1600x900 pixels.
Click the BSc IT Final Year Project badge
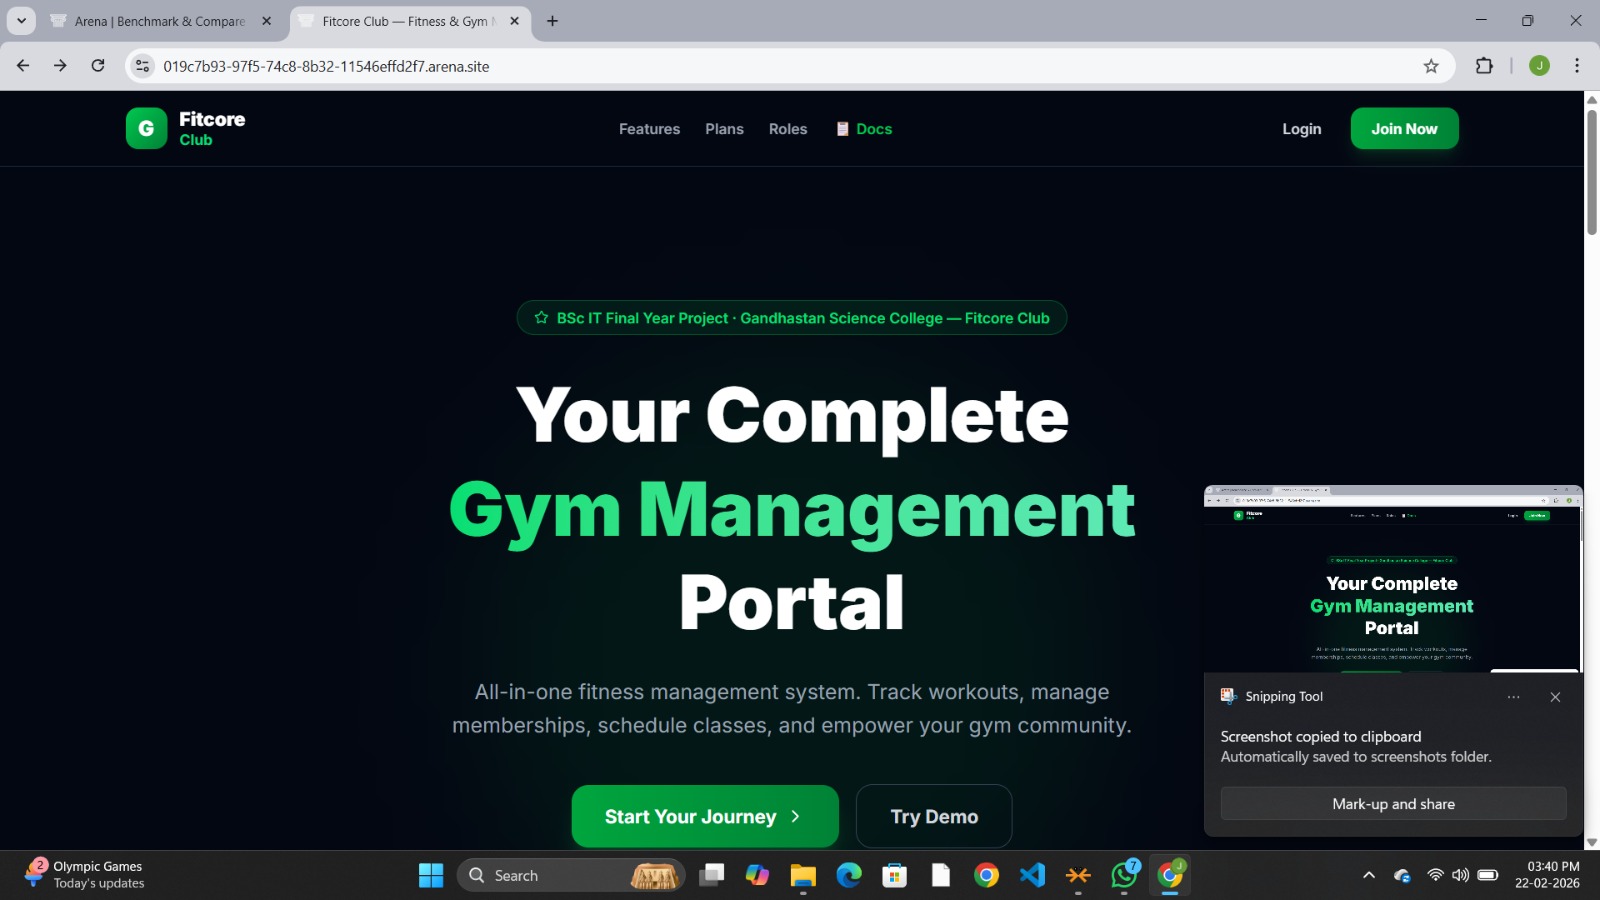792,318
